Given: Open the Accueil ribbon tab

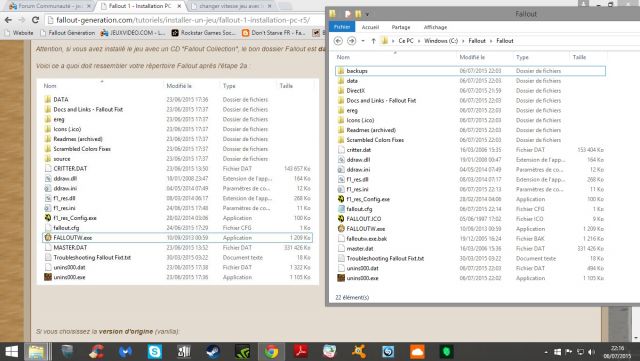Looking at the screenshot, I should click(370, 27).
